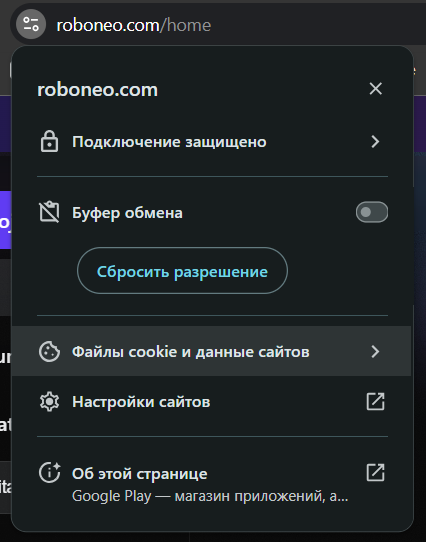426x542 pixels.
Task: Close the roboneo.com site info popup
Action: 376,89
